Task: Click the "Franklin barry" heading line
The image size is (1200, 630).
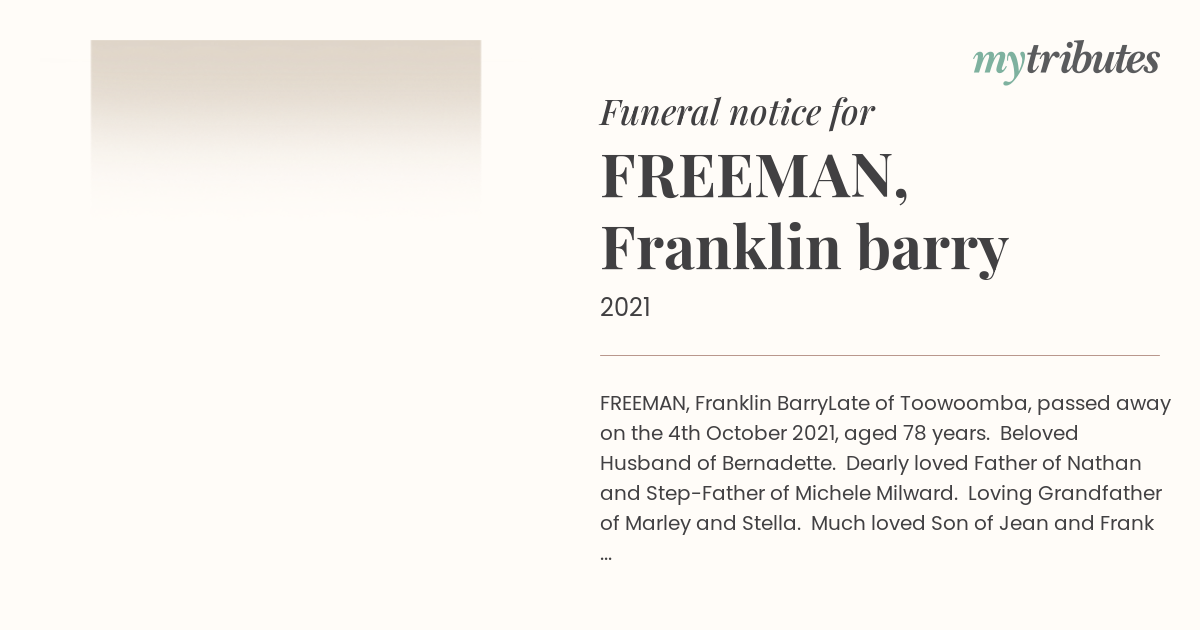Action: (x=804, y=247)
